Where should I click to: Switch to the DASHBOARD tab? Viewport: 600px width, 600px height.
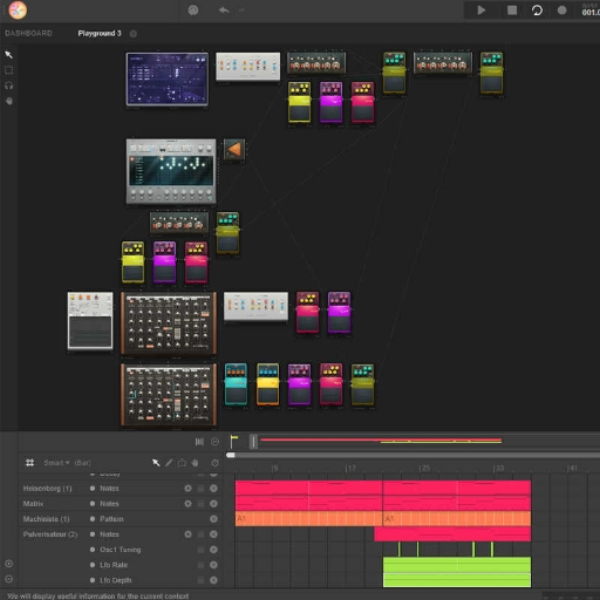28,33
